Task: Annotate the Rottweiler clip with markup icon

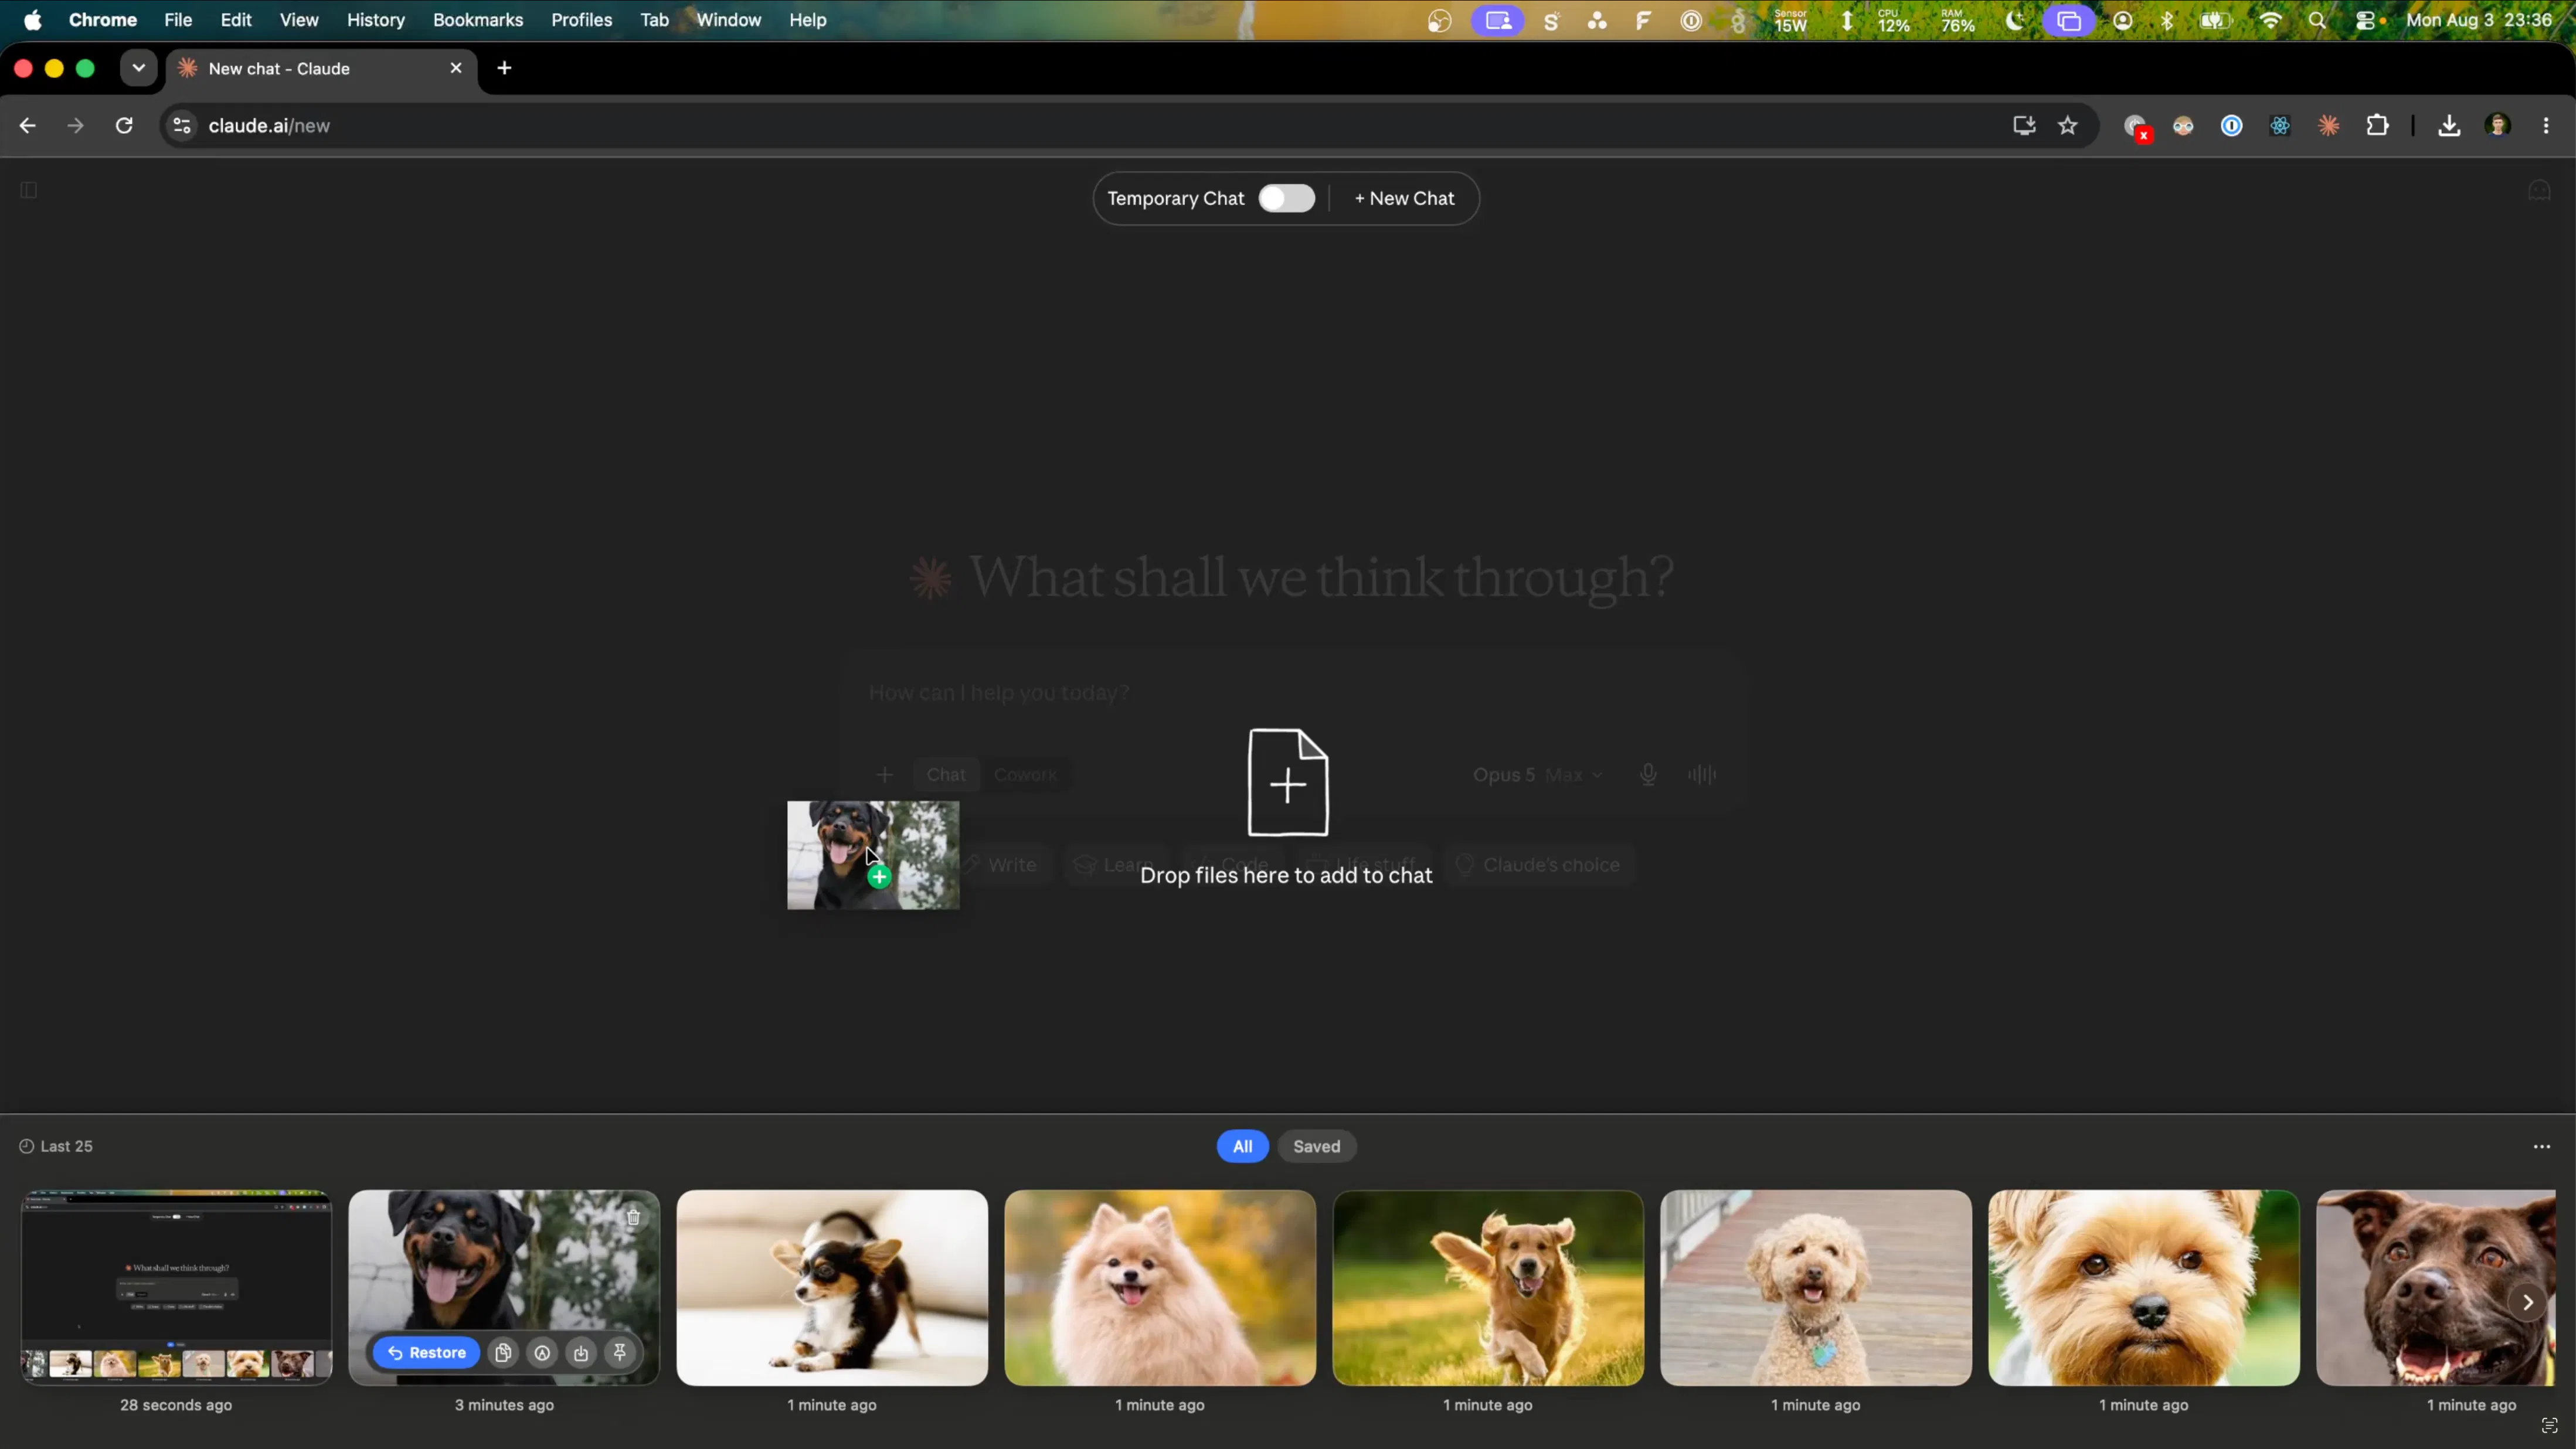Action: pyautogui.click(x=542, y=1353)
